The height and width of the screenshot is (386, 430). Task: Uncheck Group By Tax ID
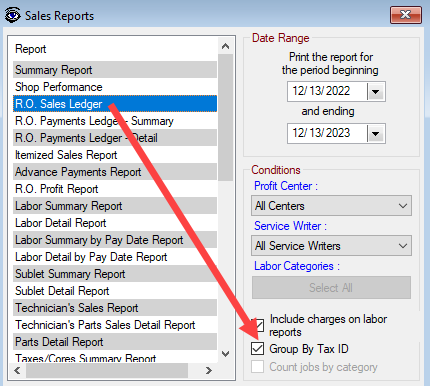point(258,349)
